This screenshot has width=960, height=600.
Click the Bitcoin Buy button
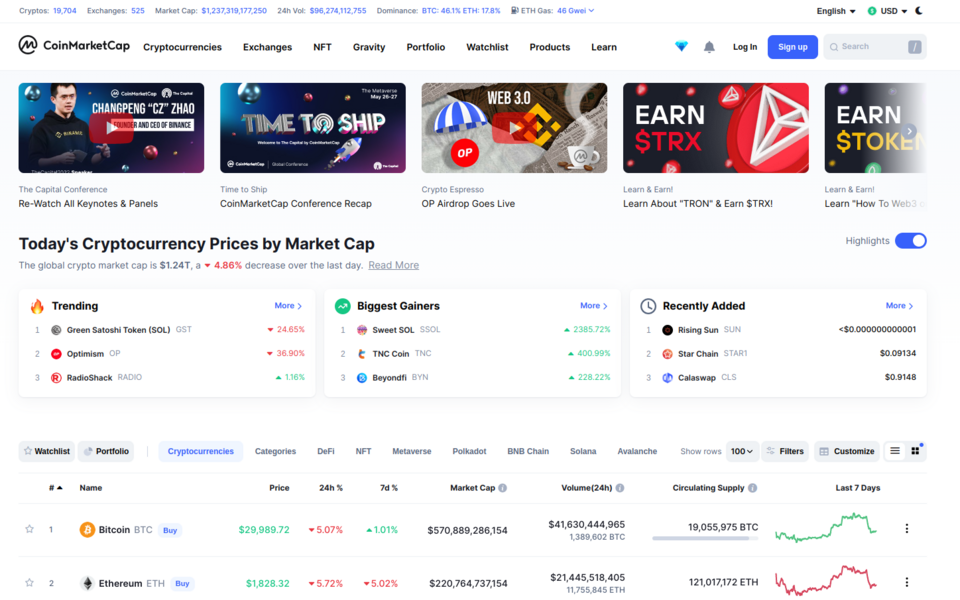pyautogui.click(x=170, y=530)
